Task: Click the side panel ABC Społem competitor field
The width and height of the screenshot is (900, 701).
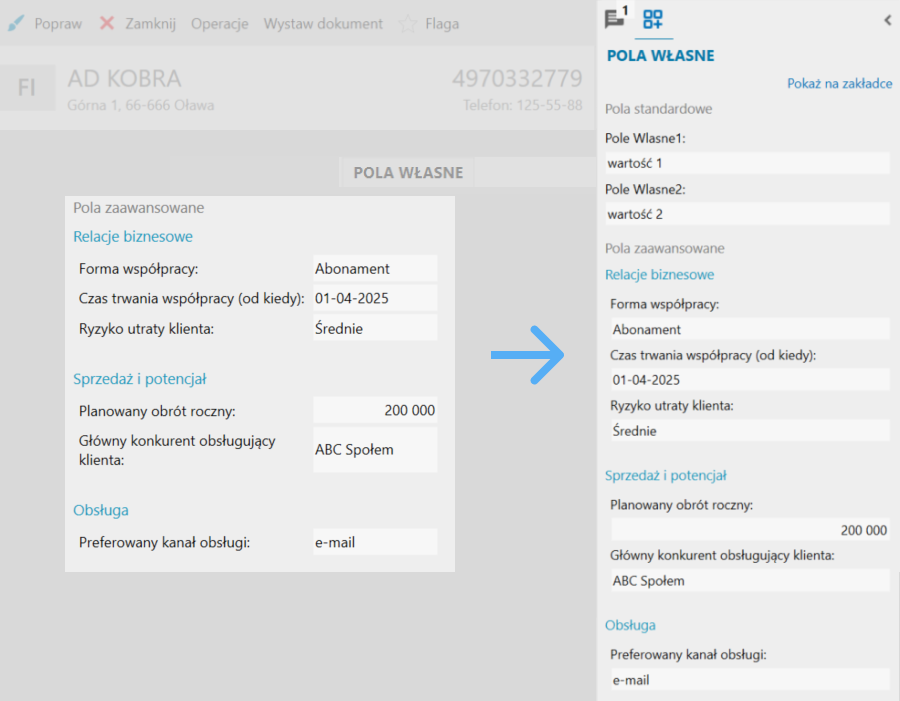Action: [749, 581]
